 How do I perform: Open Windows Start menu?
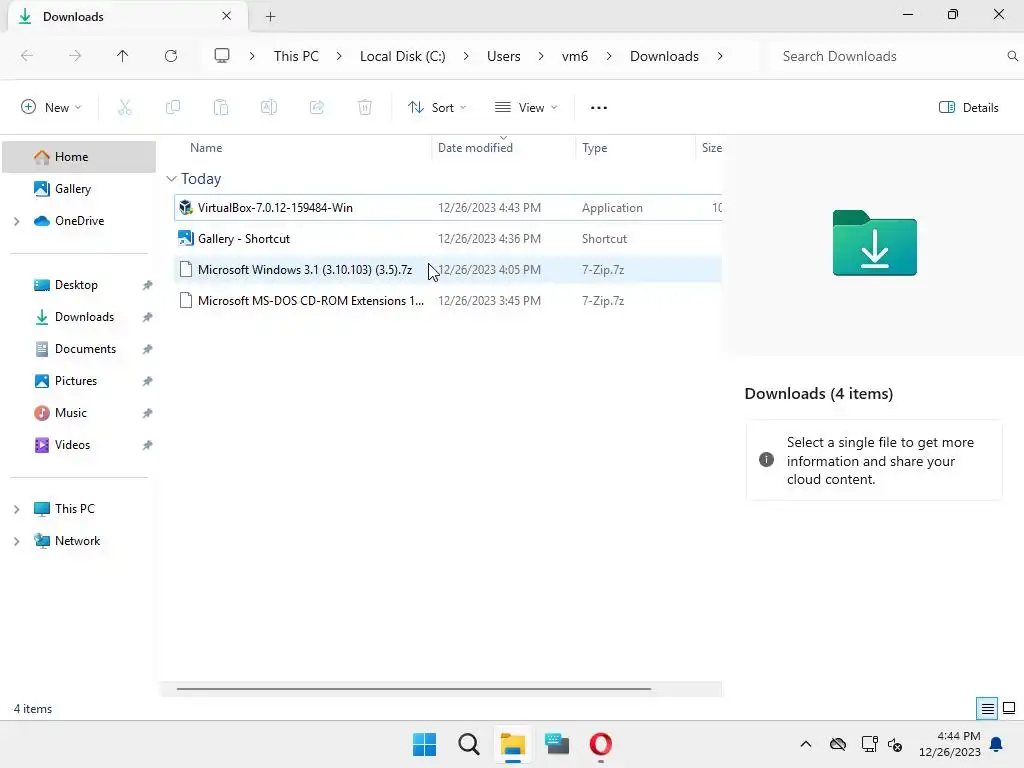(x=424, y=744)
